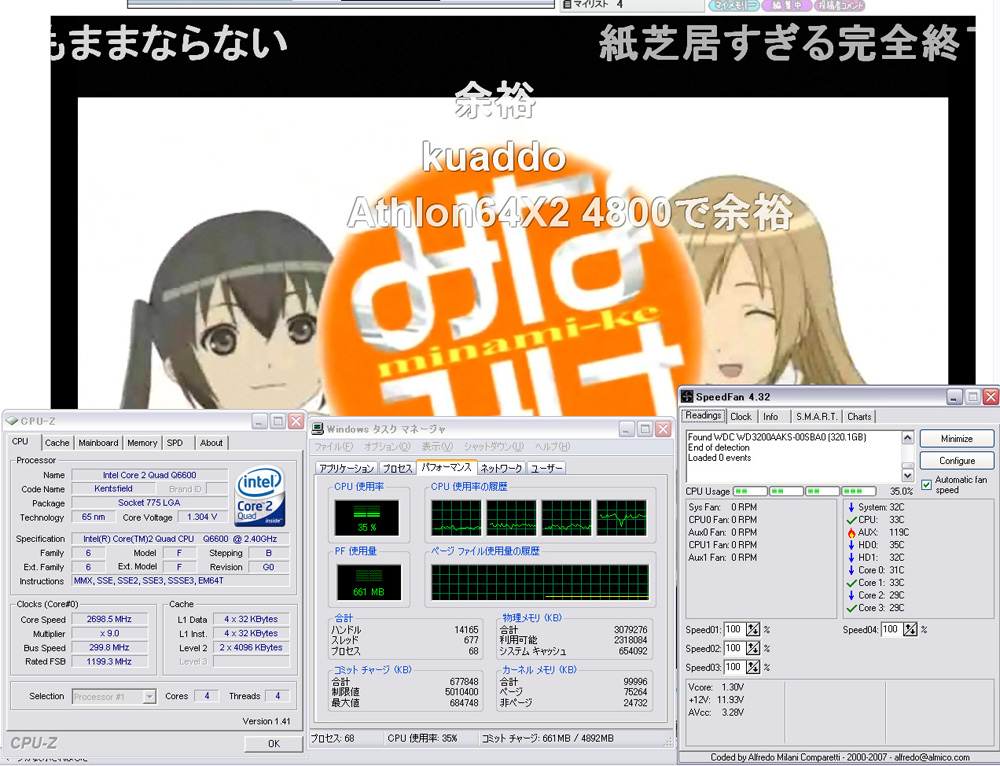Screen dimensions: 1000x766
Task: Click the SpeedFan title bar icon
Action: [687, 396]
